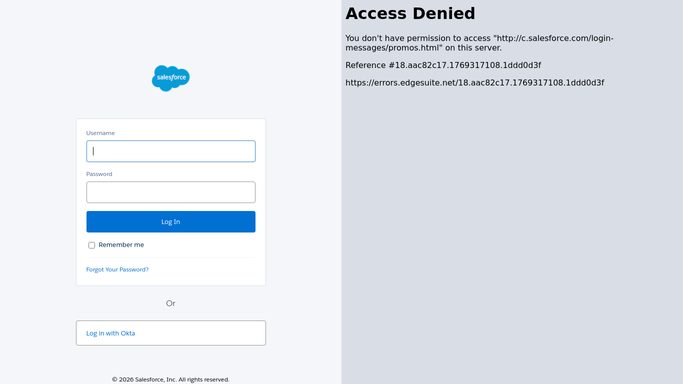Click the Access Denied heading
The width and height of the screenshot is (683, 384).
[410, 13]
